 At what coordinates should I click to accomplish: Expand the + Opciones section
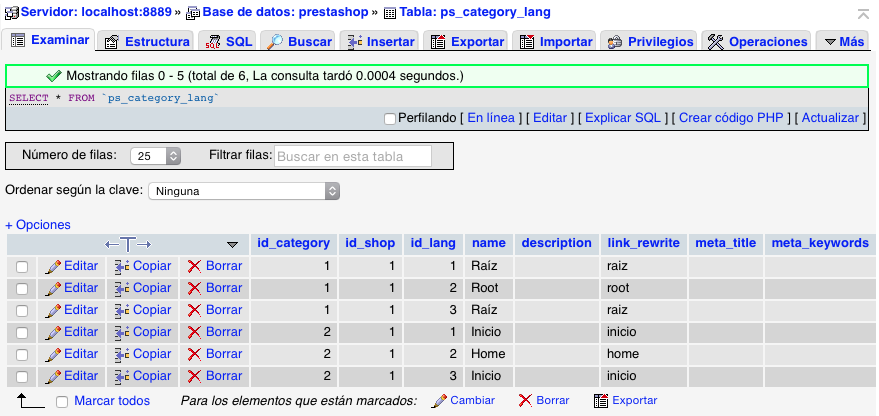pos(38,225)
